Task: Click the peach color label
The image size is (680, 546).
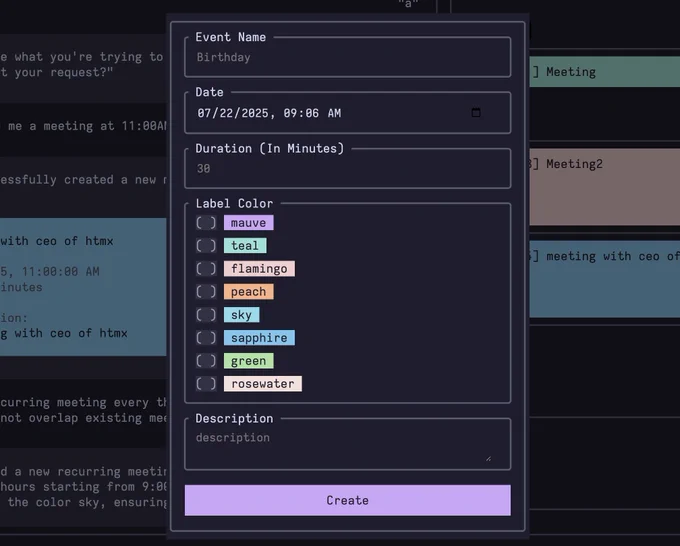Action: pos(248,292)
